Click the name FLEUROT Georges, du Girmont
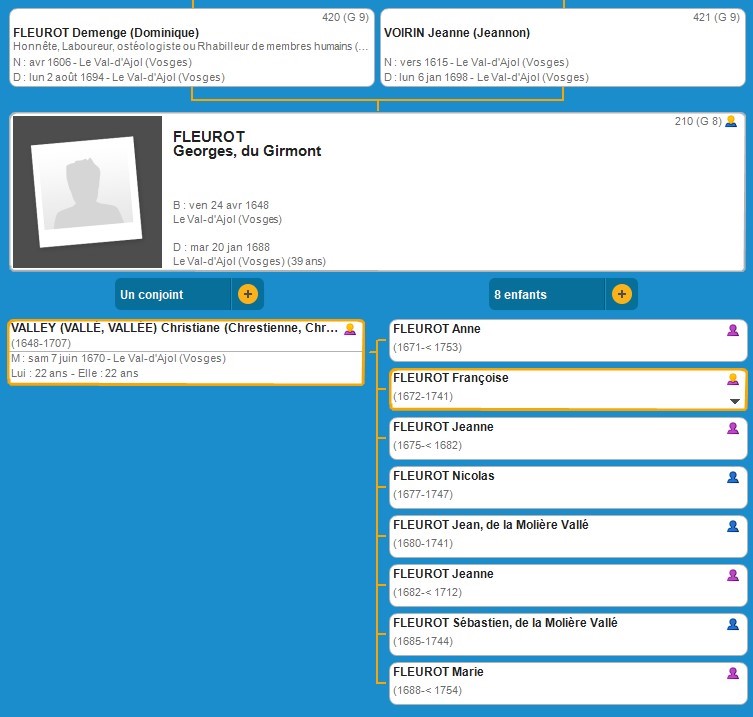The width and height of the screenshot is (753, 717). [246, 144]
